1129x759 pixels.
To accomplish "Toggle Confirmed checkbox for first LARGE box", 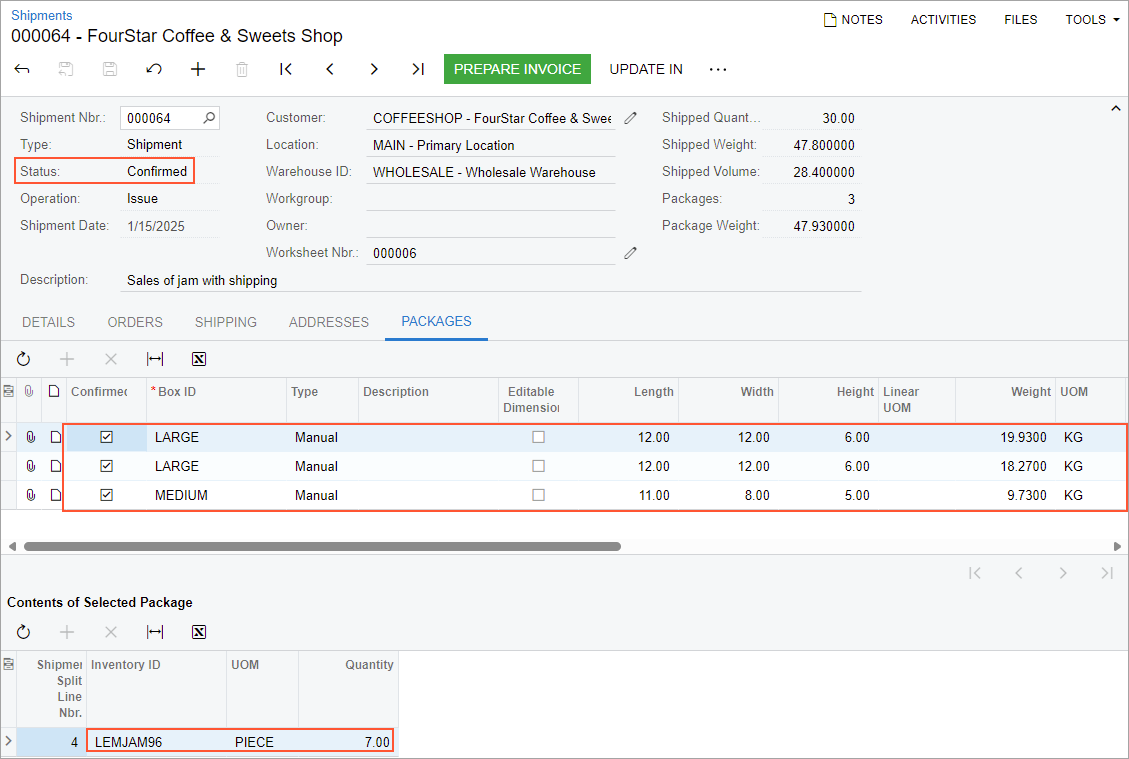I will click(107, 437).
